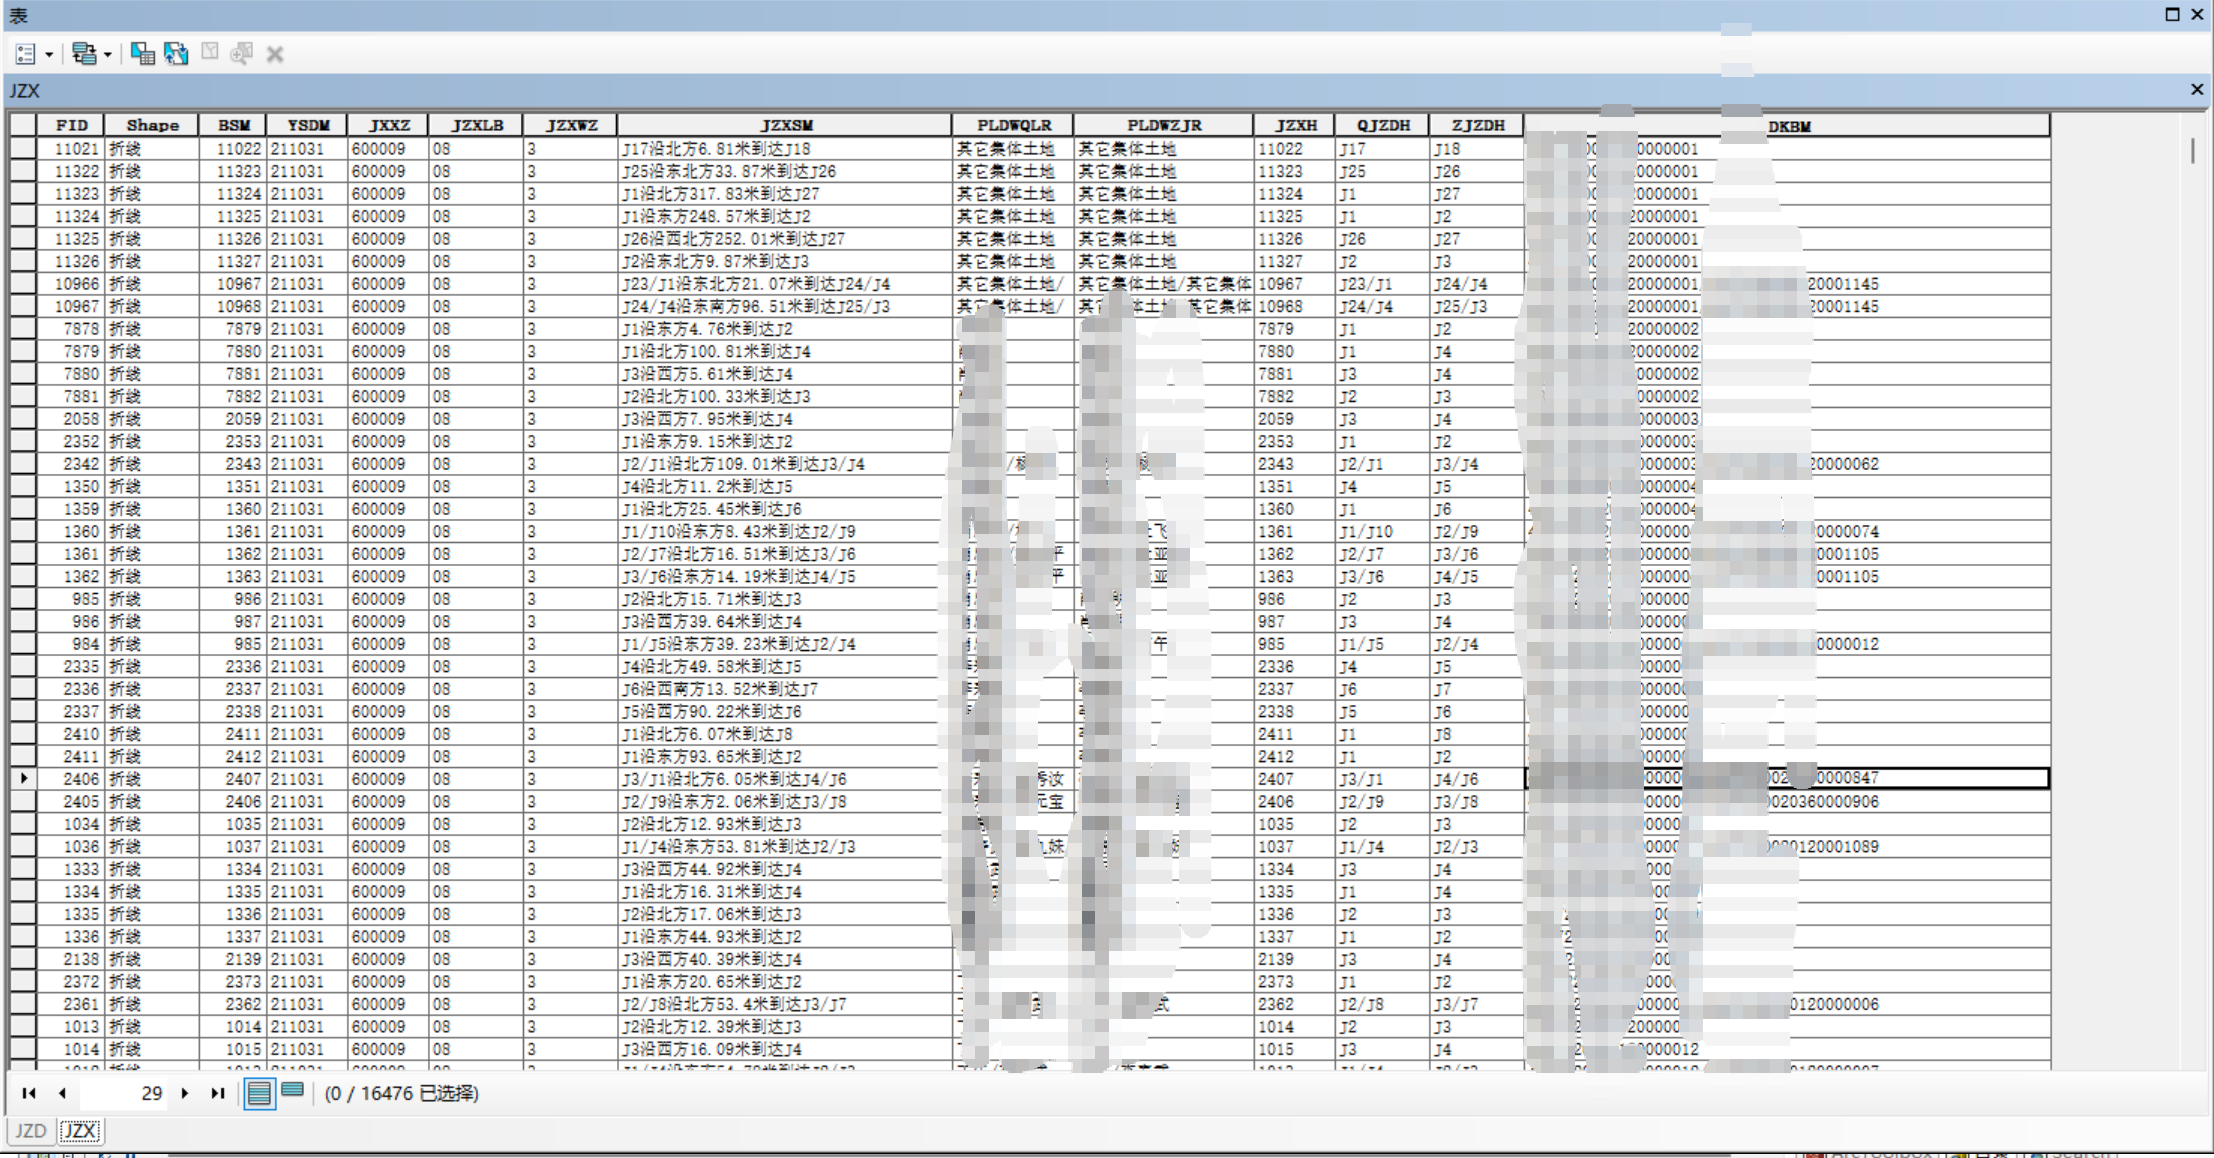The image size is (2214, 1158).
Task: Click the Select By Attributes icon
Action: point(143,54)
